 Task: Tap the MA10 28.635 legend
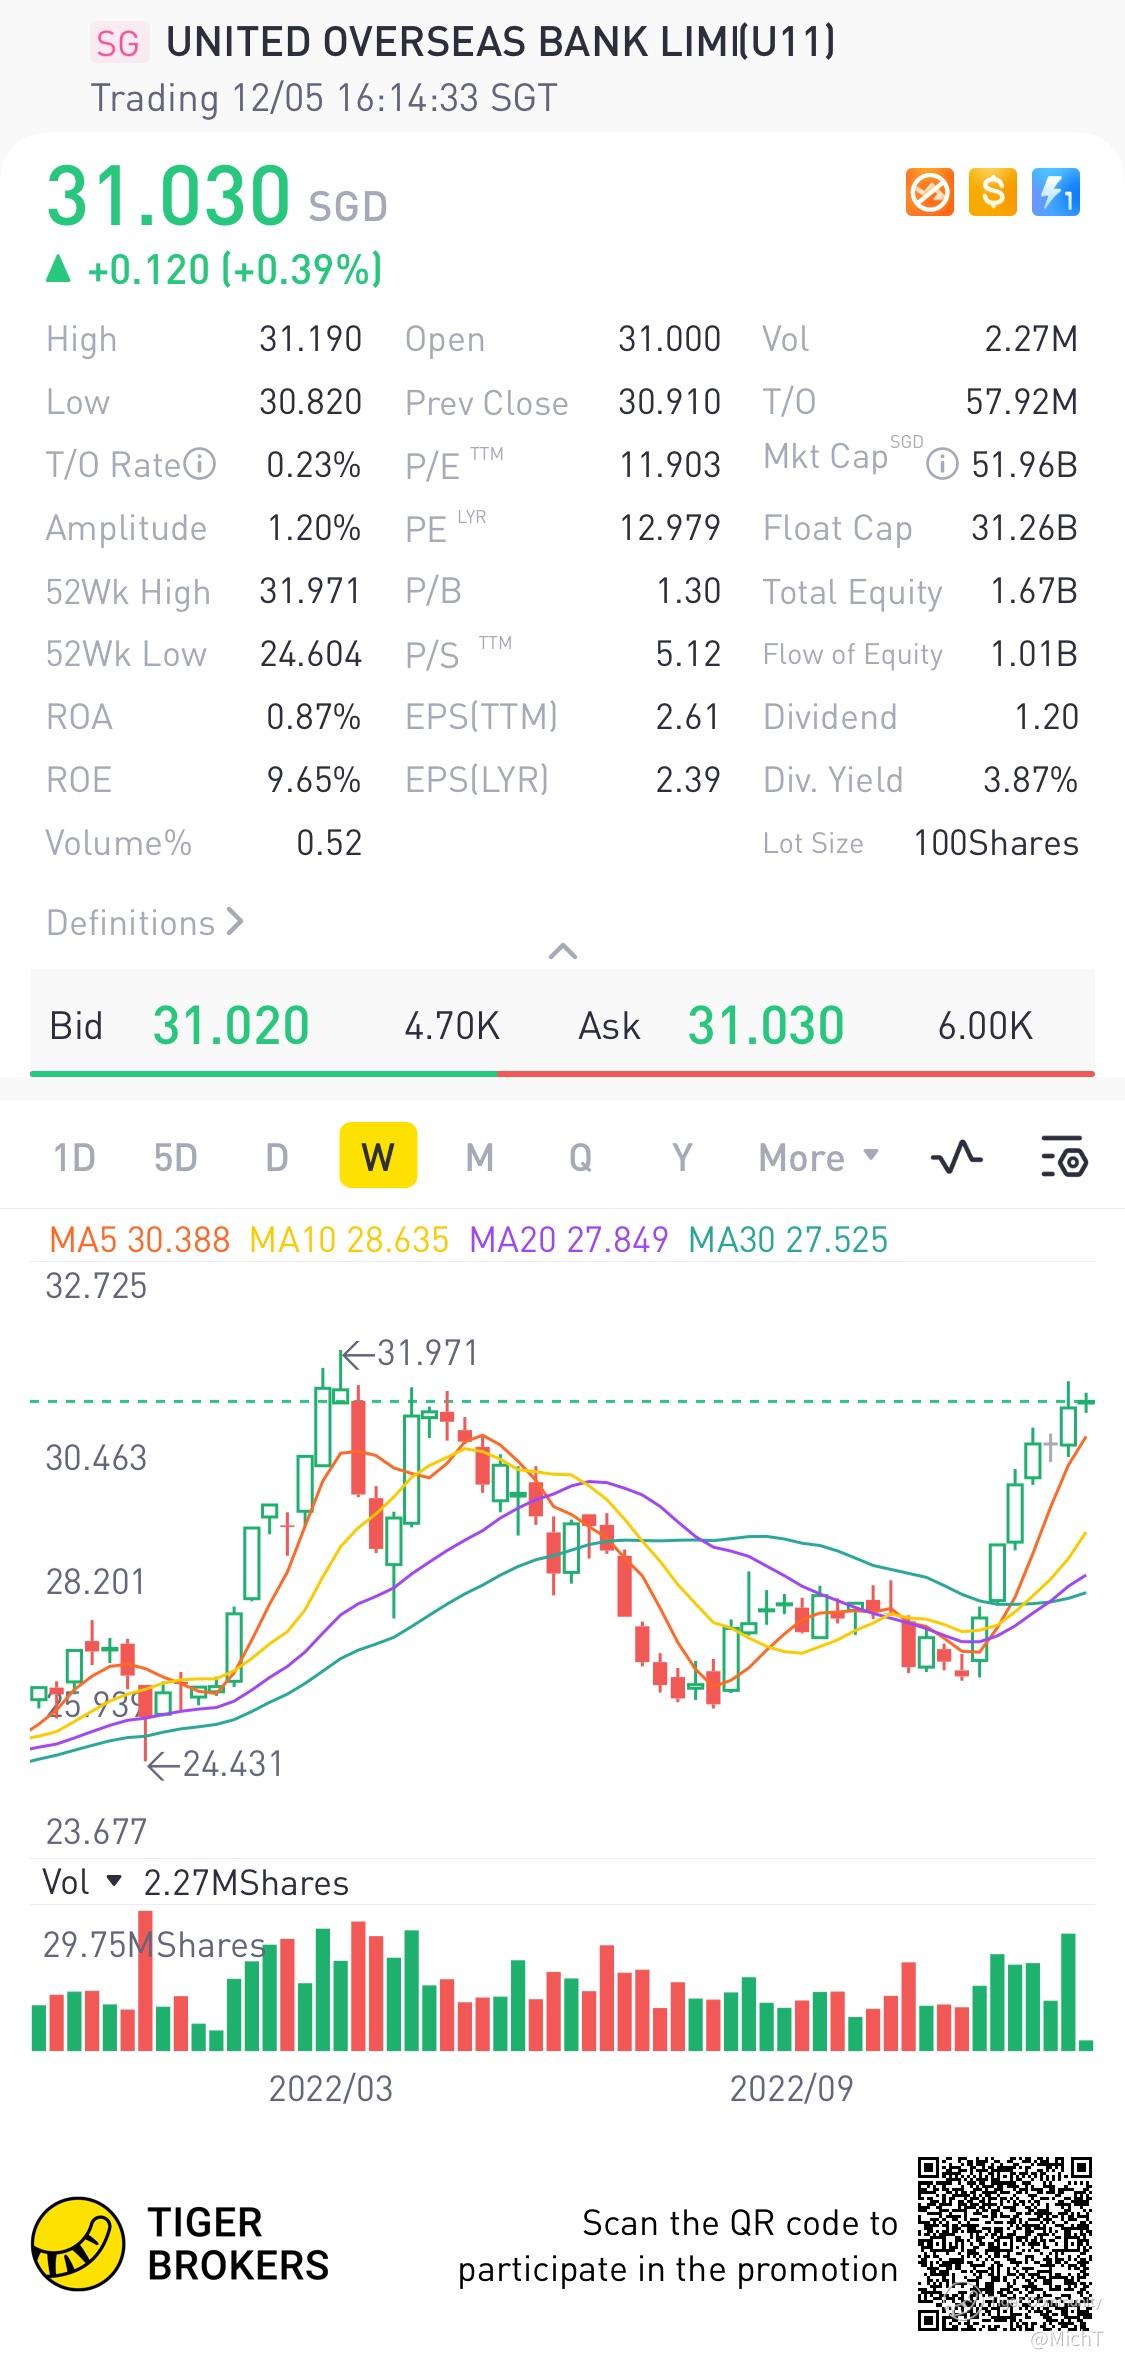tap(349, 1240)
